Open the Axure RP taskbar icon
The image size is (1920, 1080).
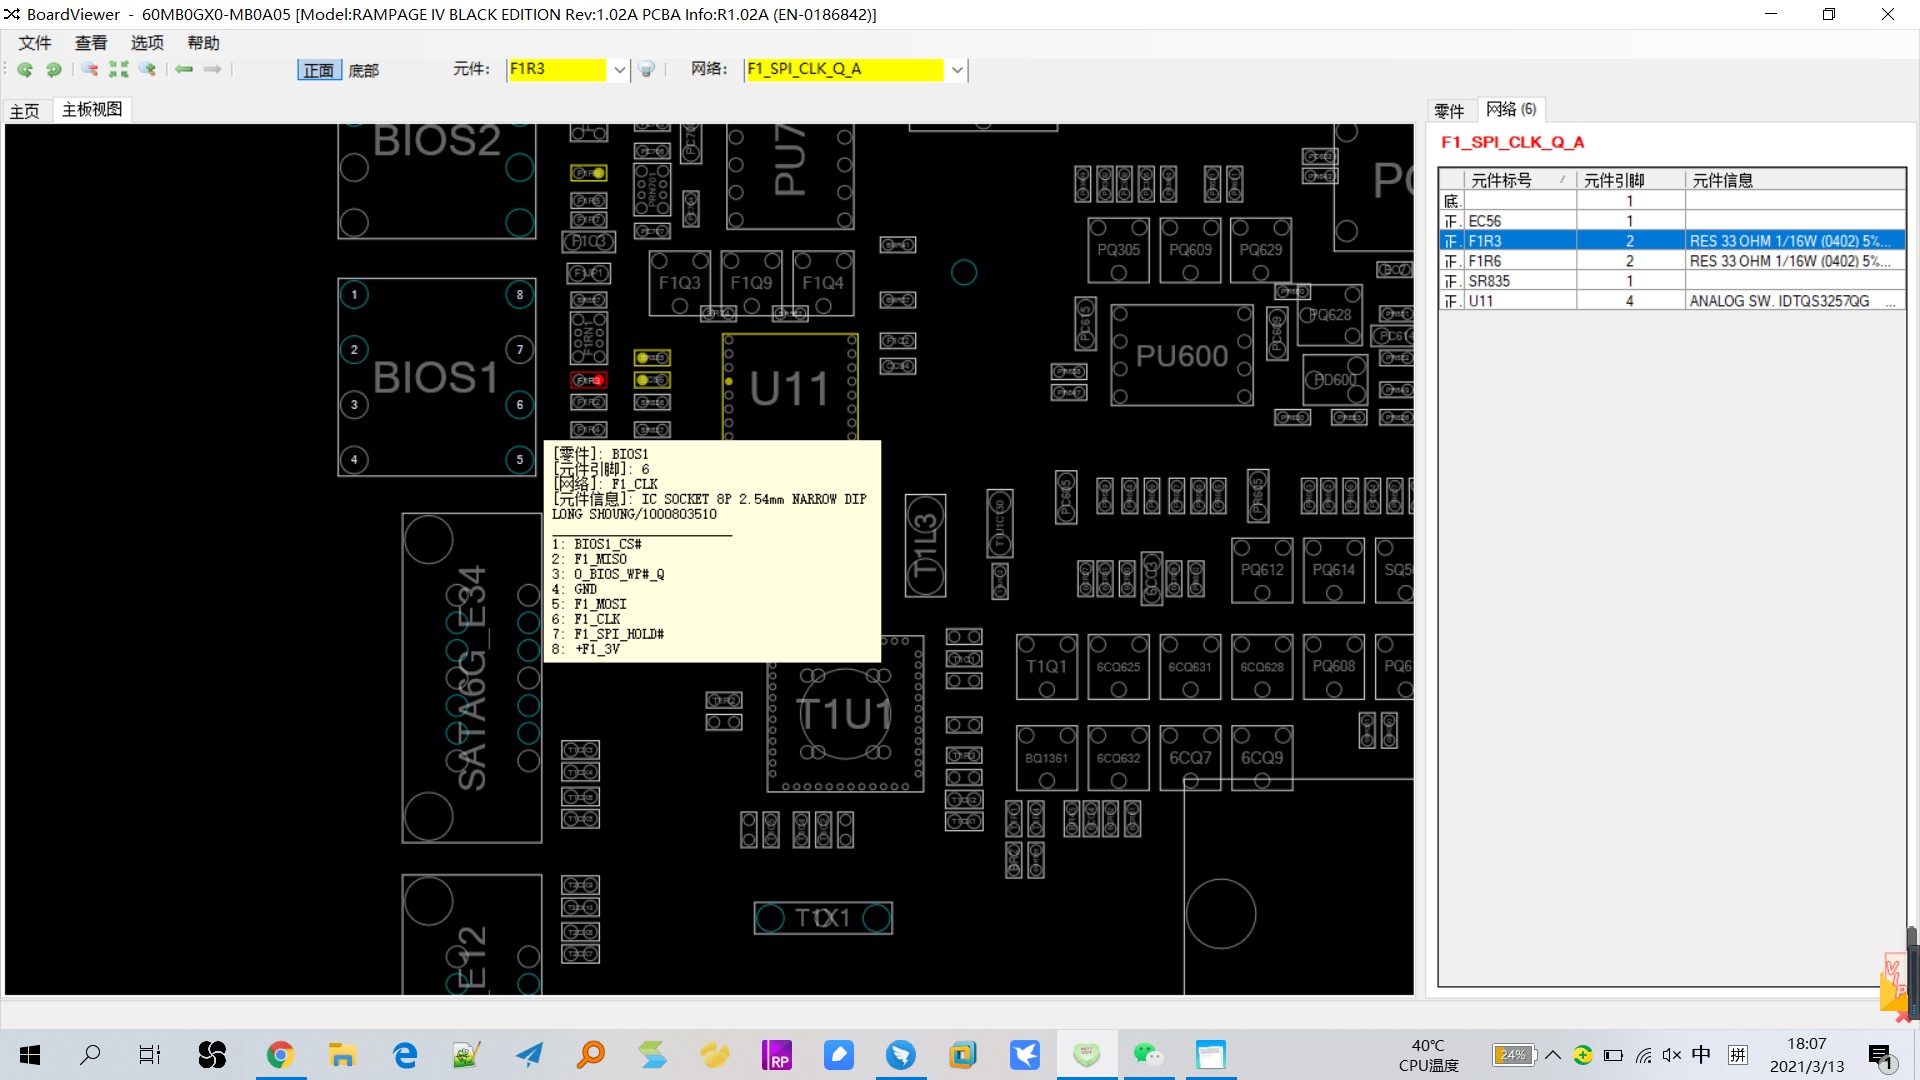click(776, 1055)
